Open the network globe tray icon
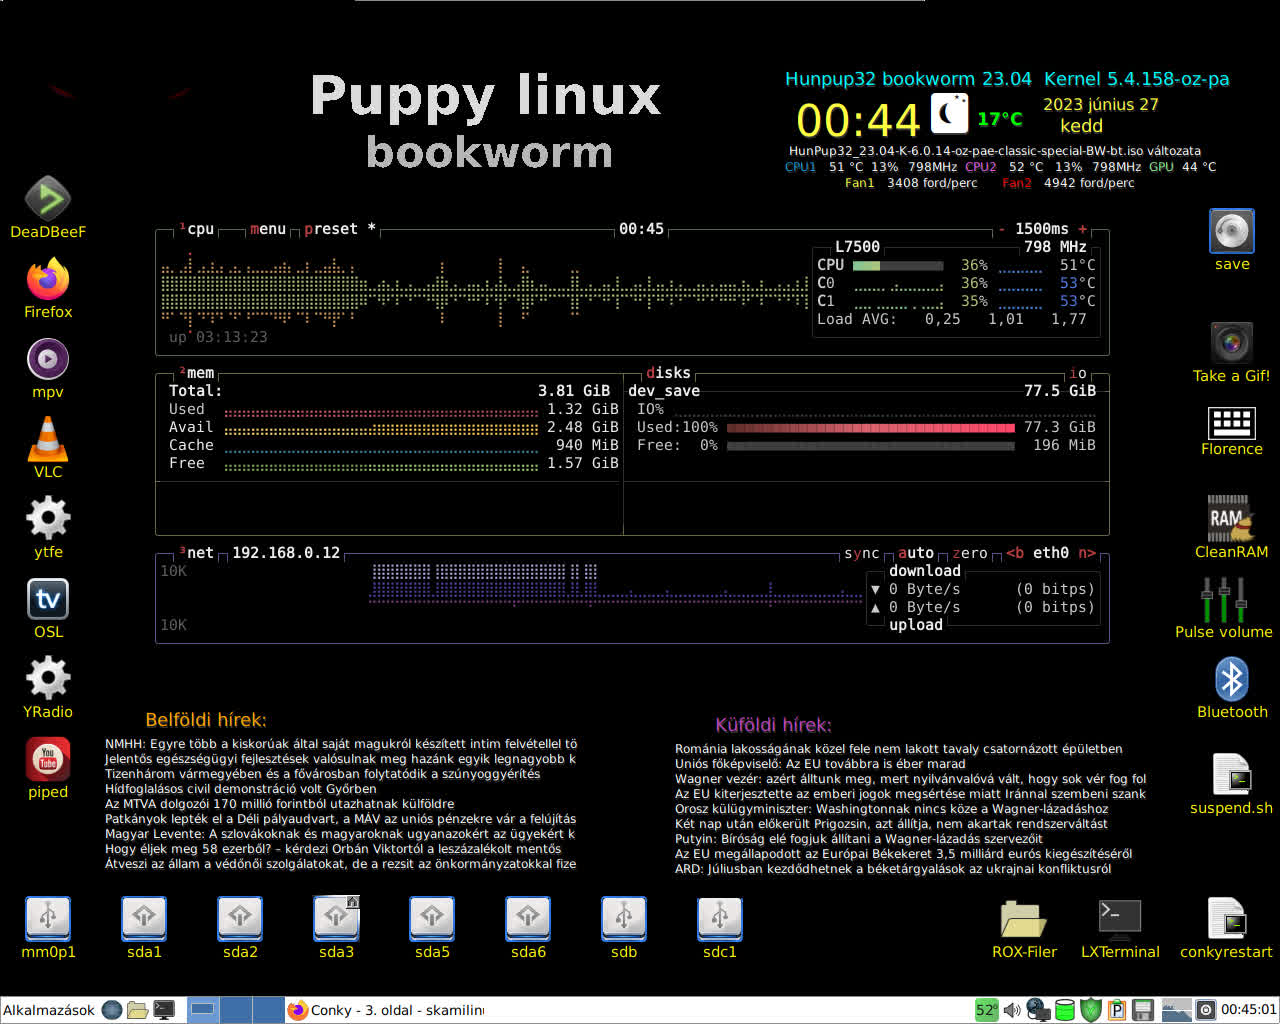The width and height of the screenshot is (1280, 1024). tap(1039, 1010)
